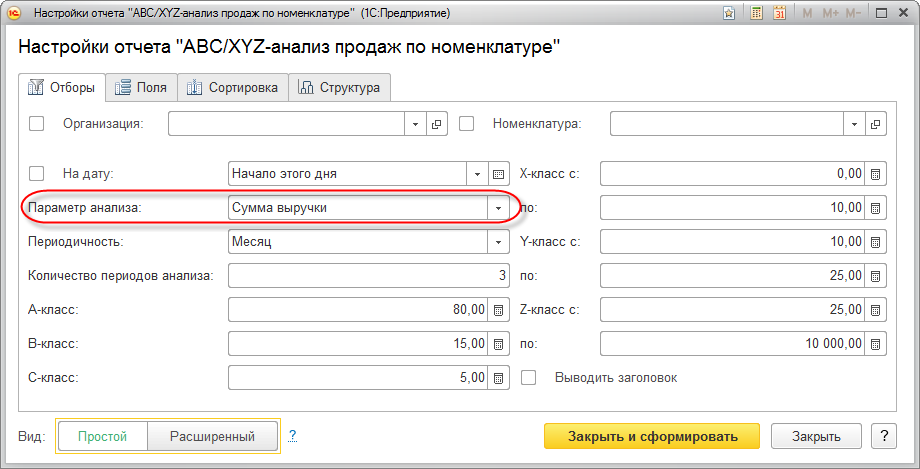
Task: Expand the Номенклатура dropdown arrow
Action: coord(854,124)
